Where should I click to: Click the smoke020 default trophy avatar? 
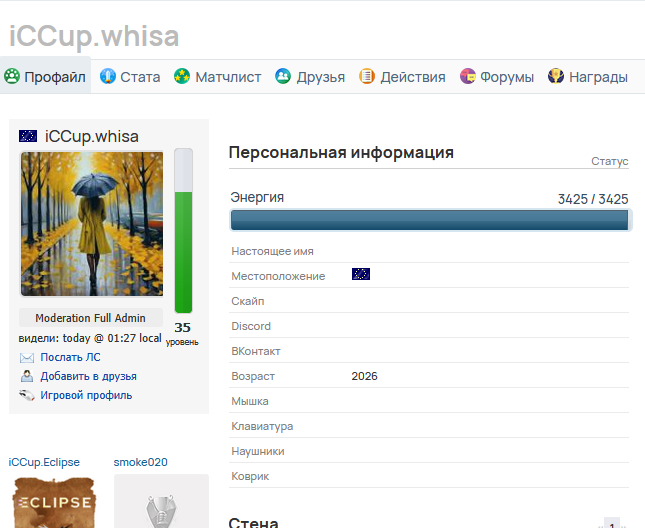click(161, 502)
